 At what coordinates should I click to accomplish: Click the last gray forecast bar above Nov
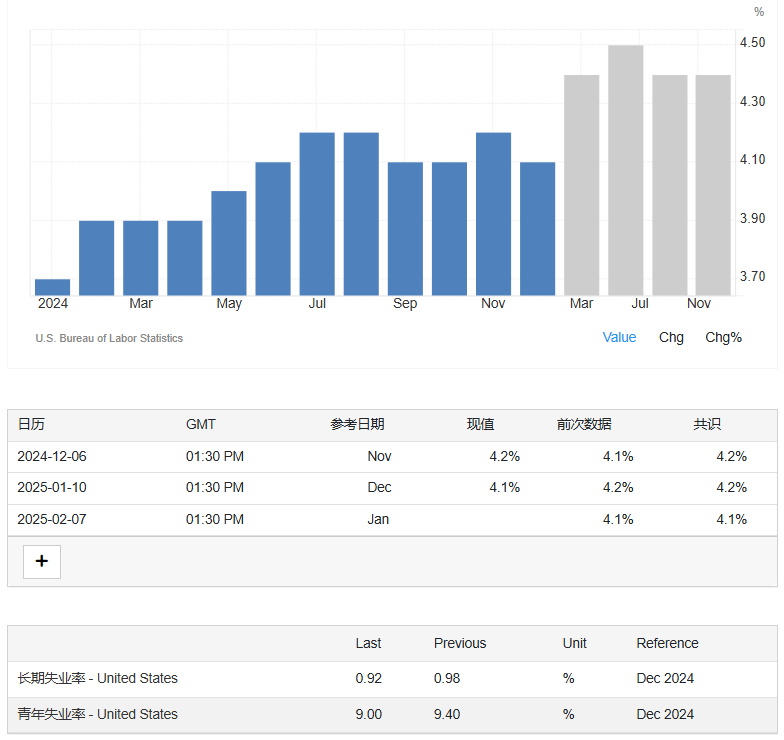click(713, 185)
